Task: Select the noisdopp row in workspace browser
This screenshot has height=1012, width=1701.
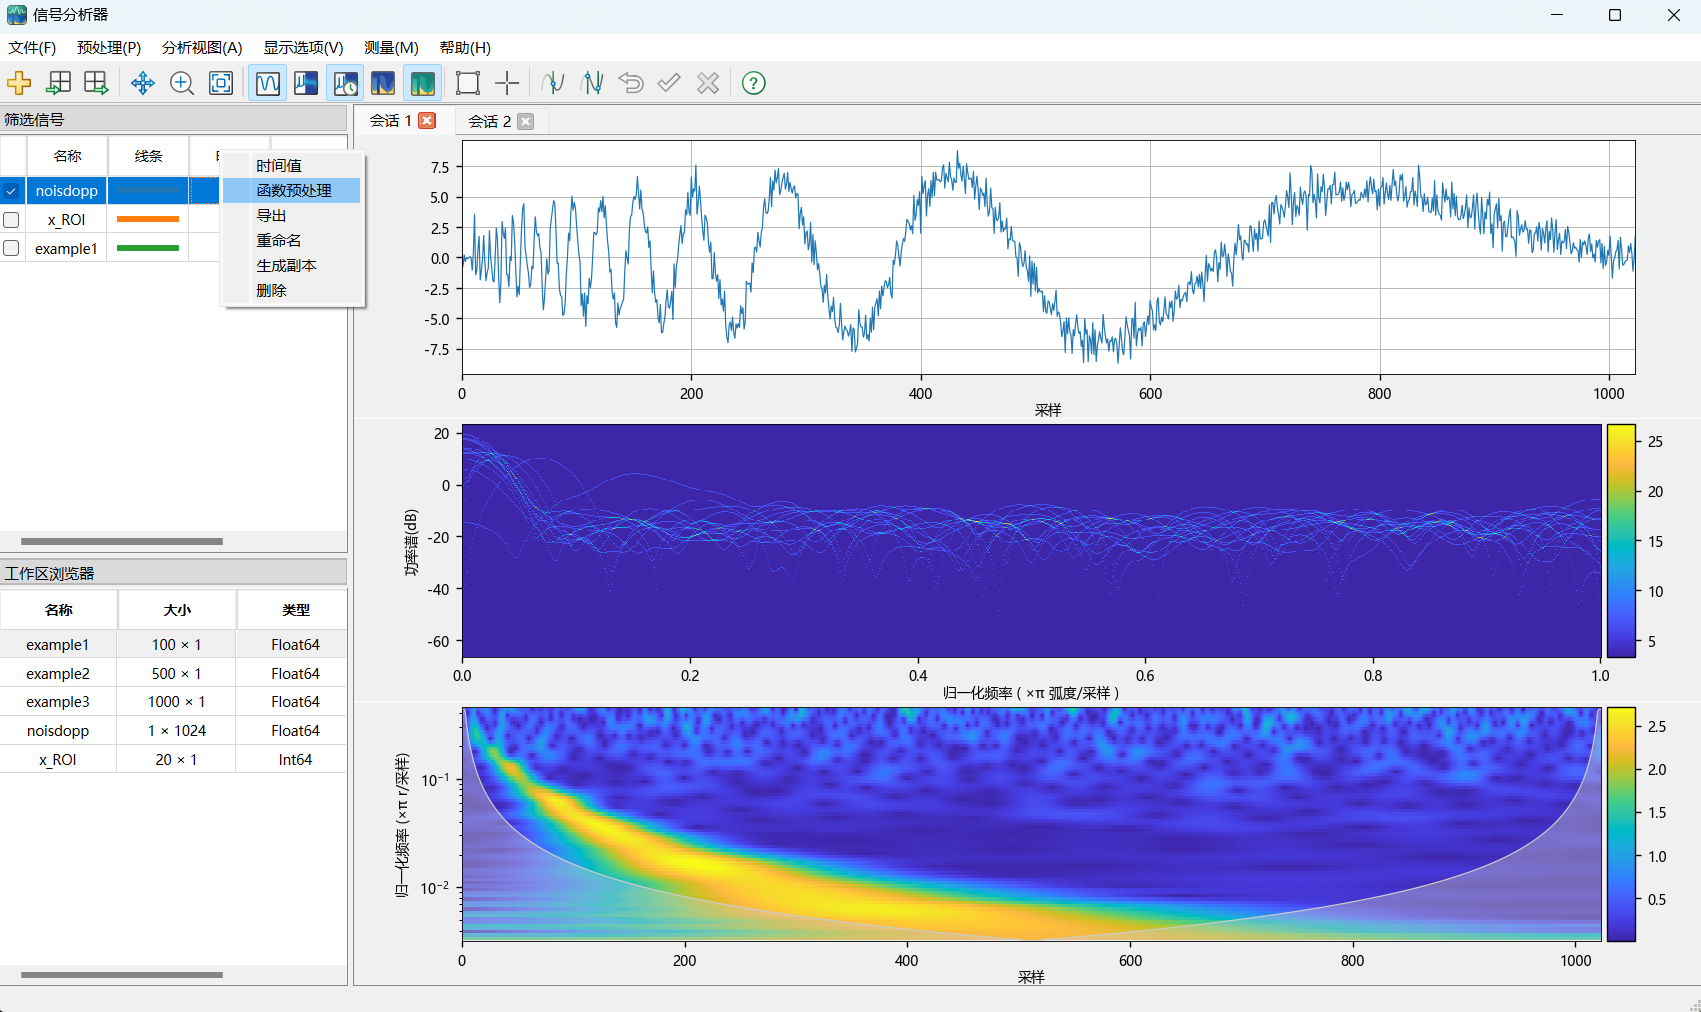Action: pyautogui.click(x=58, y=731)
